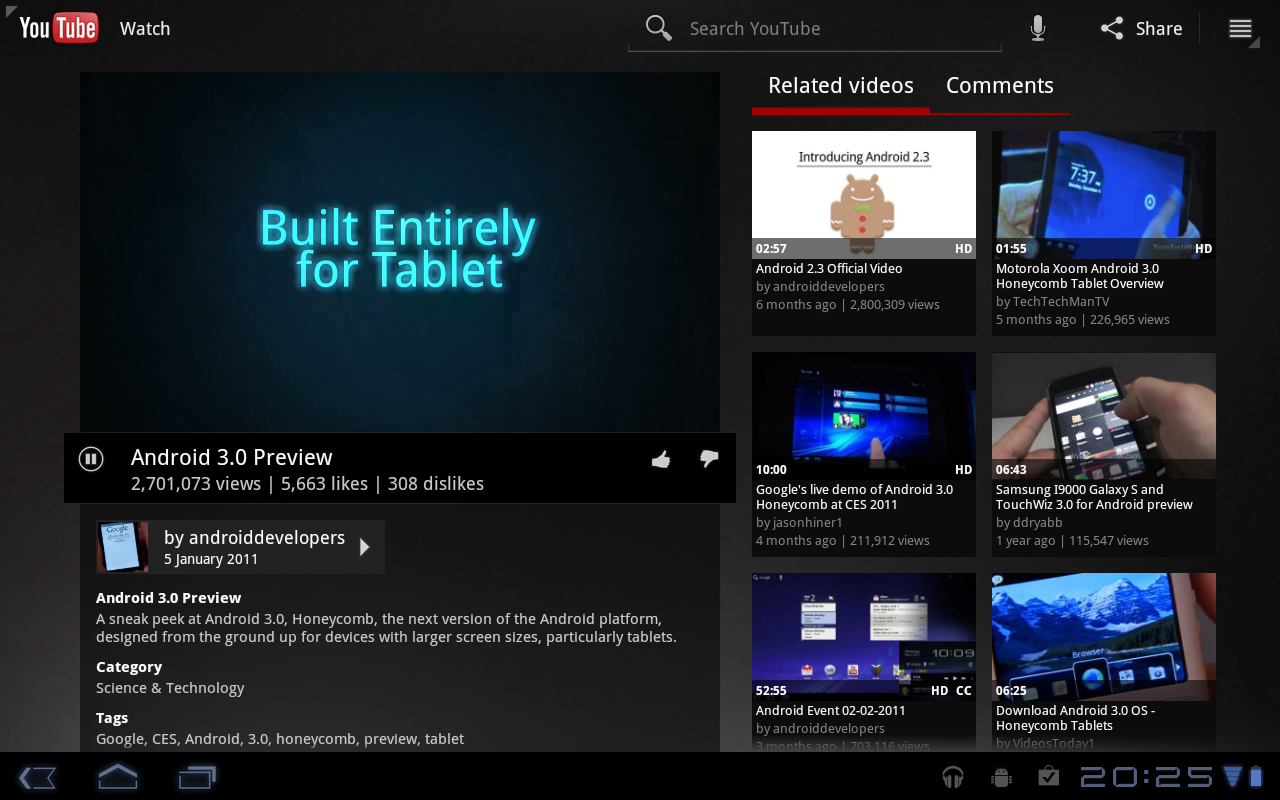Image resolution: width=1280 pixels, height=800 pixels.
Task: Open the Share icon
Action: coord(1112,28)
